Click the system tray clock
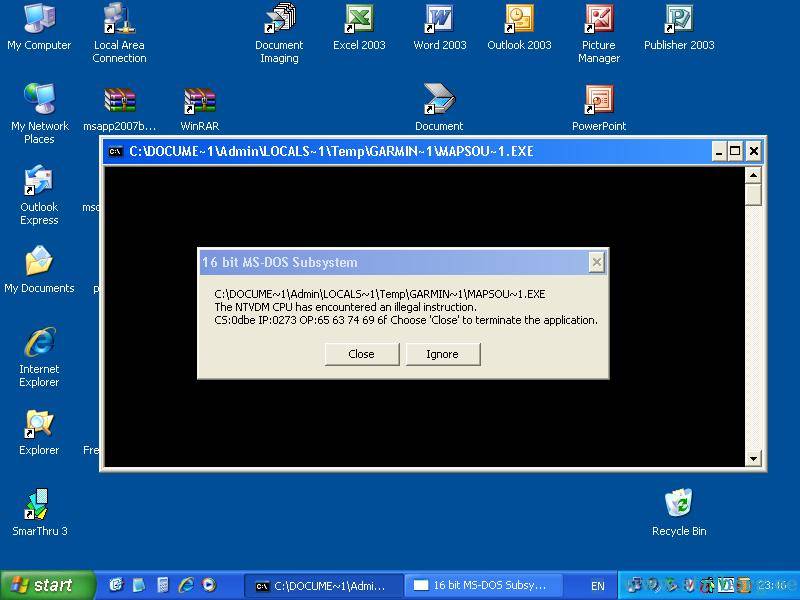The image size is (800, 600). click(772, 585)
